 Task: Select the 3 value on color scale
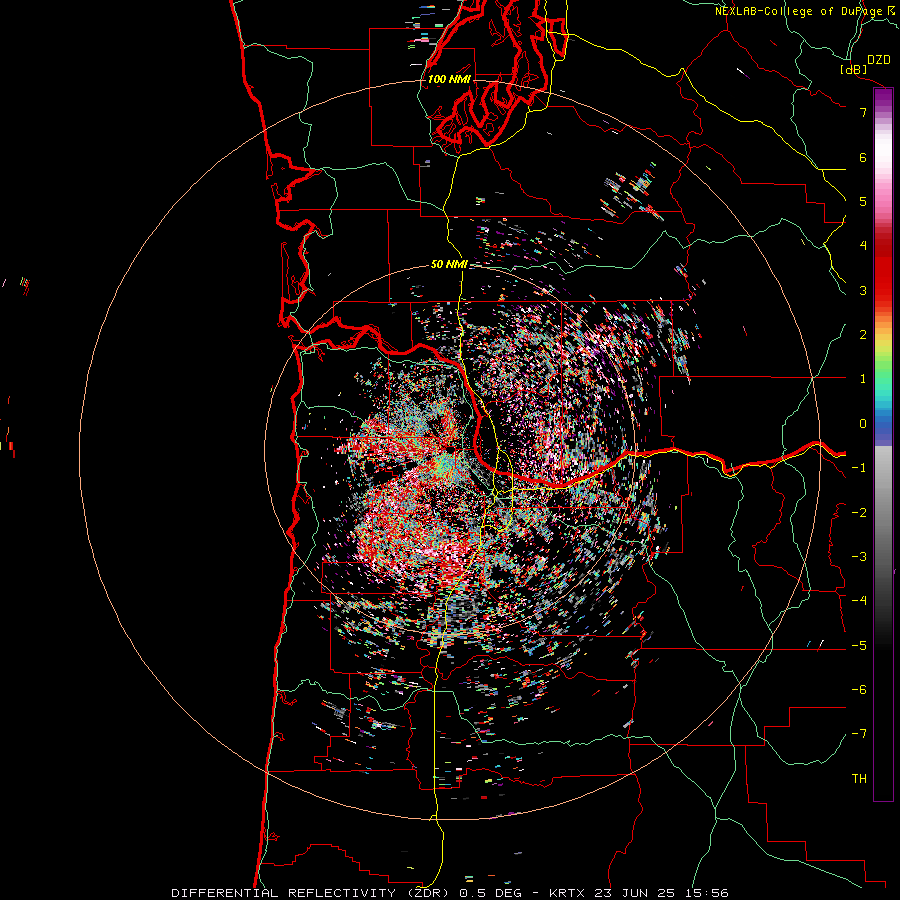pyautogui.click(x=863, y=290)
